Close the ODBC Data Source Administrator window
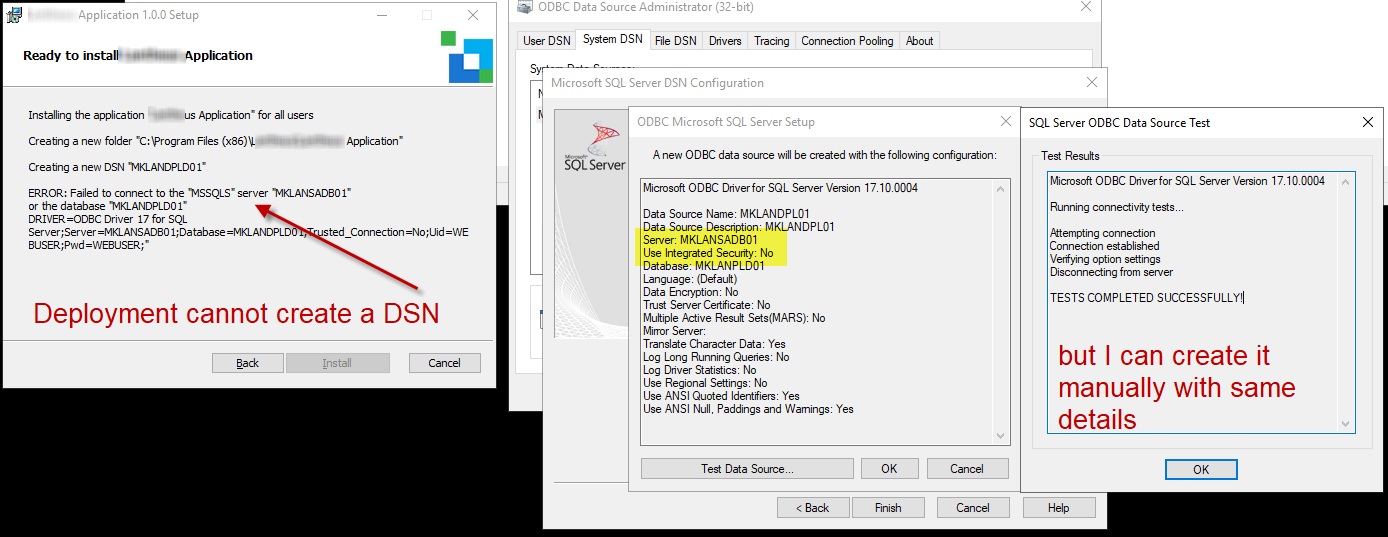 1085,6
